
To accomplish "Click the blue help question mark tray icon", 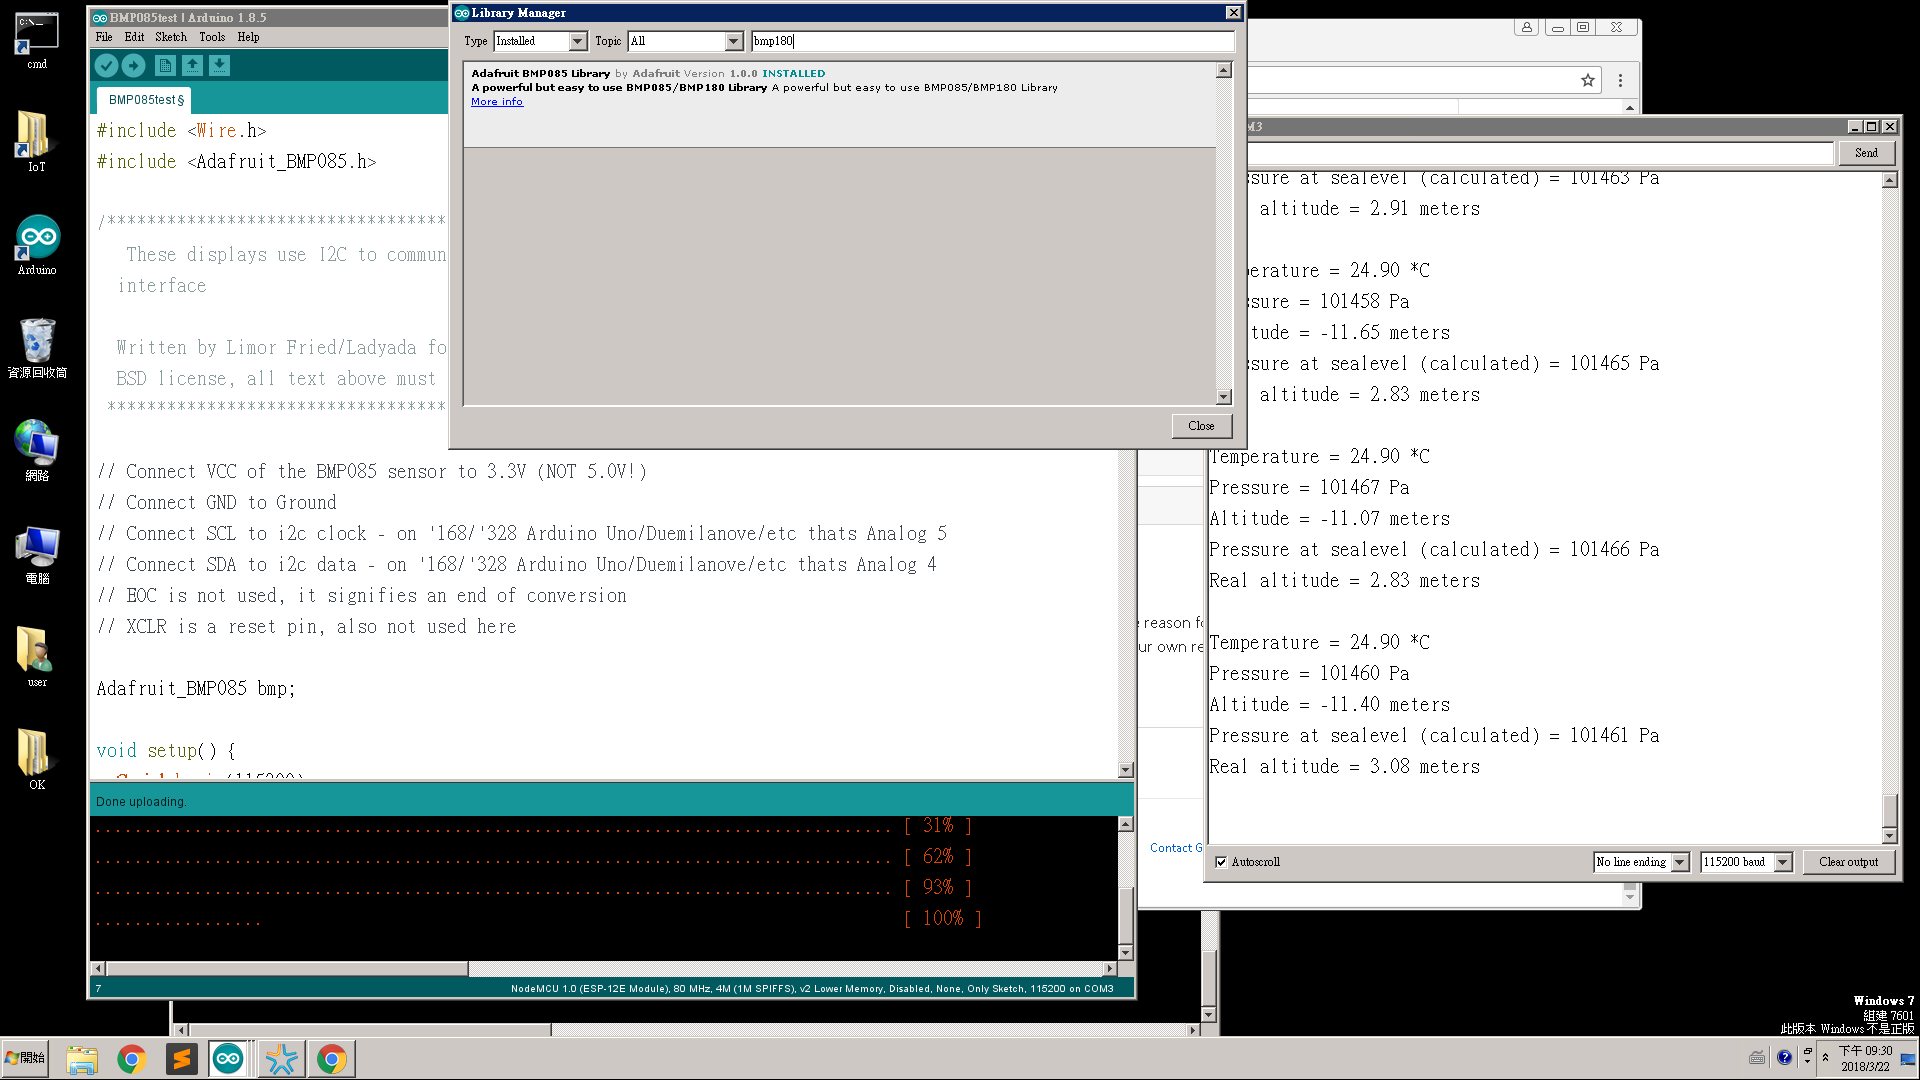I will tap(1784, 1058).
